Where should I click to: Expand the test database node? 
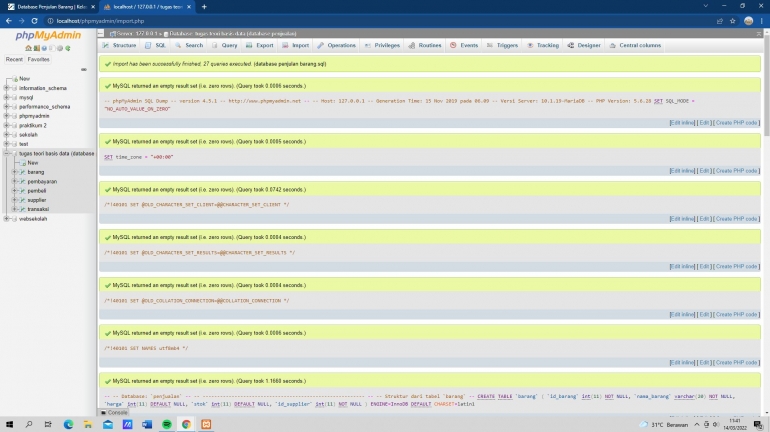tap(6, 144)
